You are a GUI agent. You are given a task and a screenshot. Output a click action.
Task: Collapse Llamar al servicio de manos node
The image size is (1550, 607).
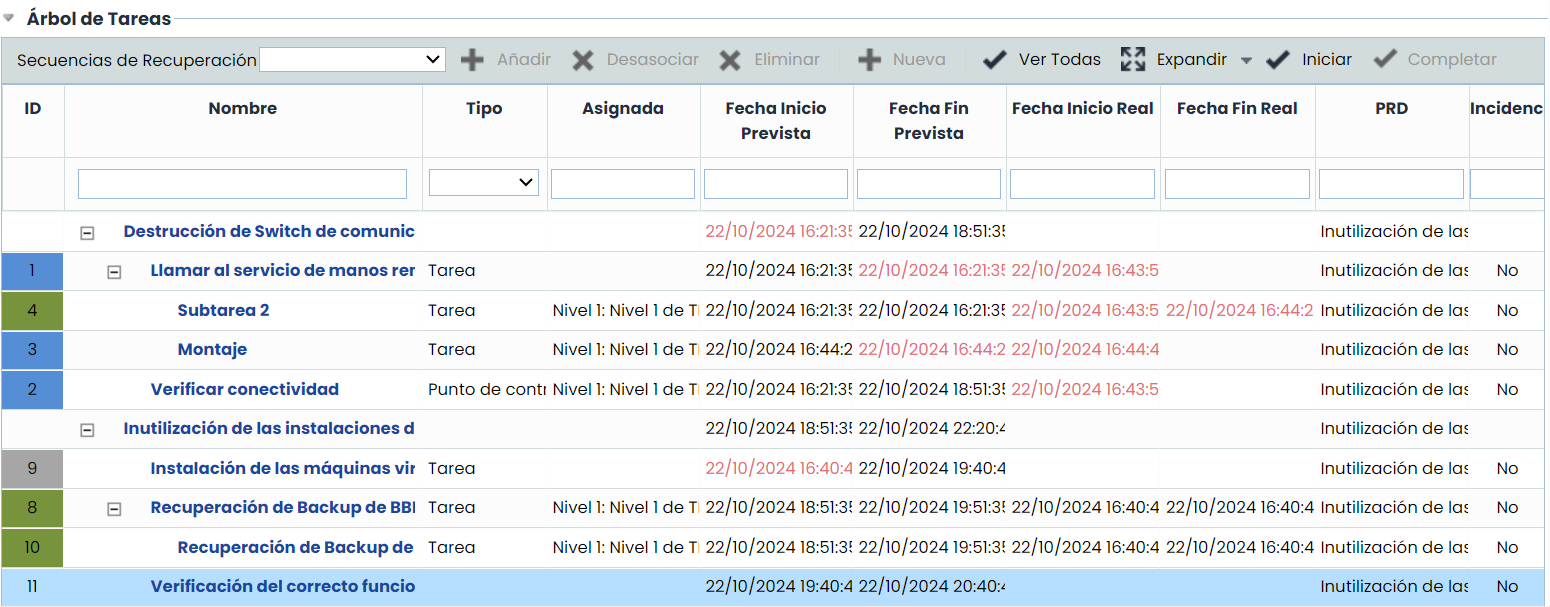click(114, 272)
